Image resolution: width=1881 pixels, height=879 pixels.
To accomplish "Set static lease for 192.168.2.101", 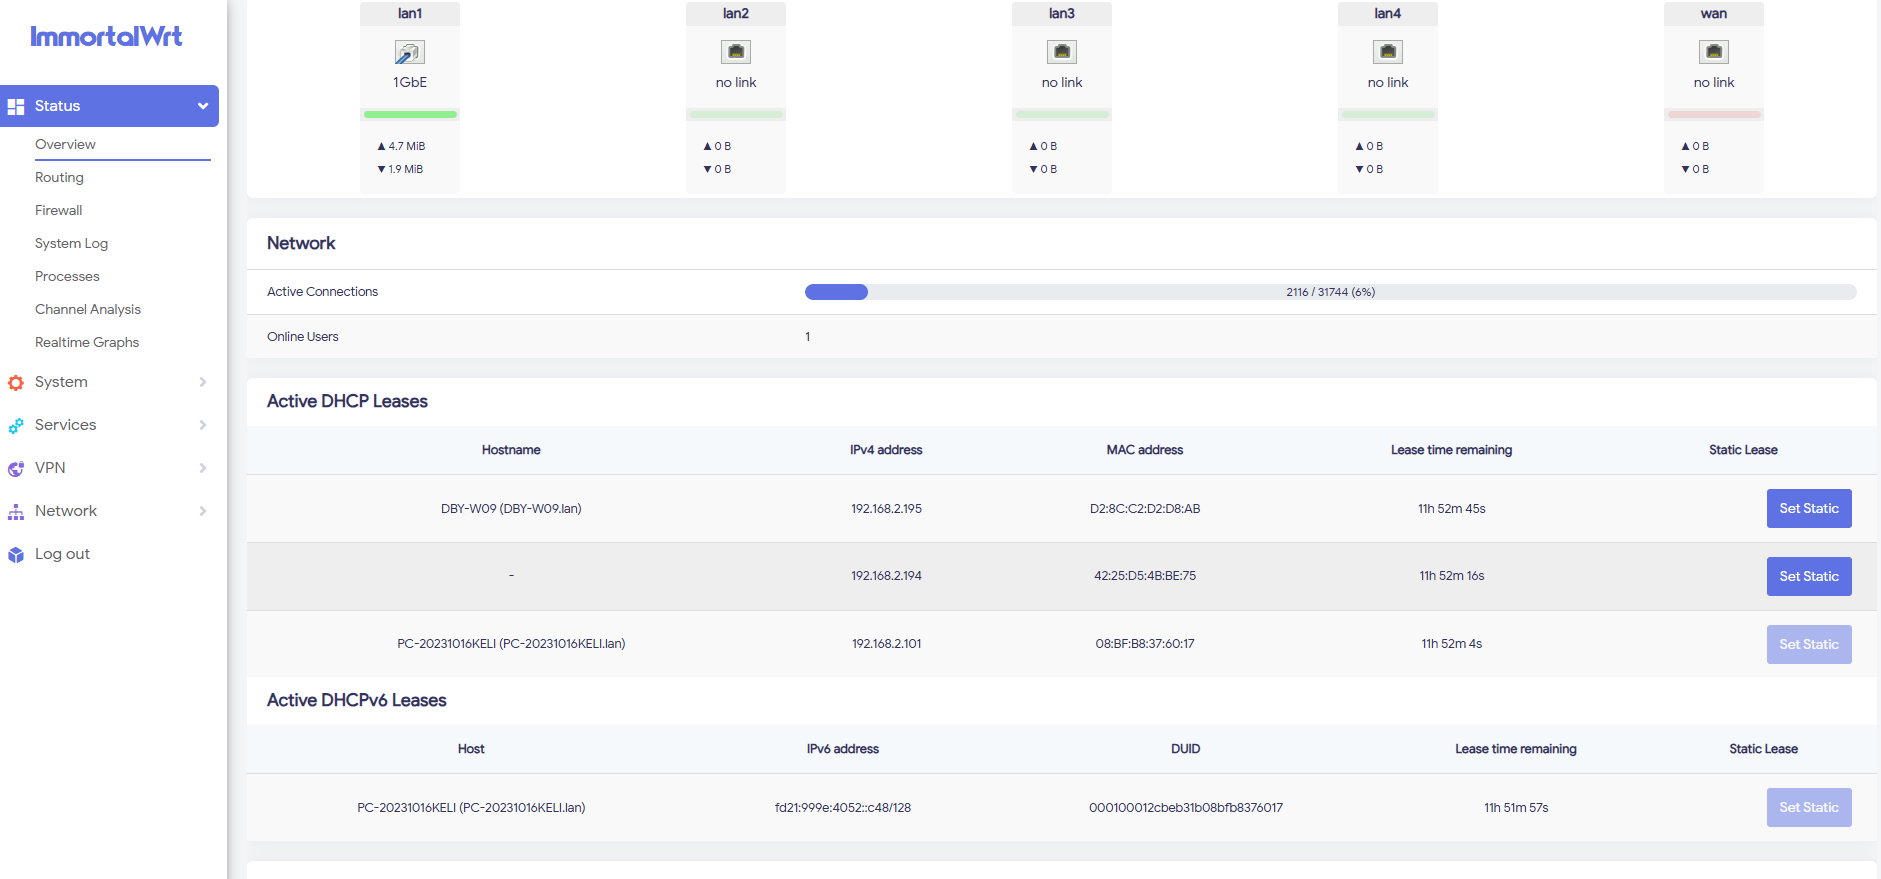I will [x=1809, y=644].
